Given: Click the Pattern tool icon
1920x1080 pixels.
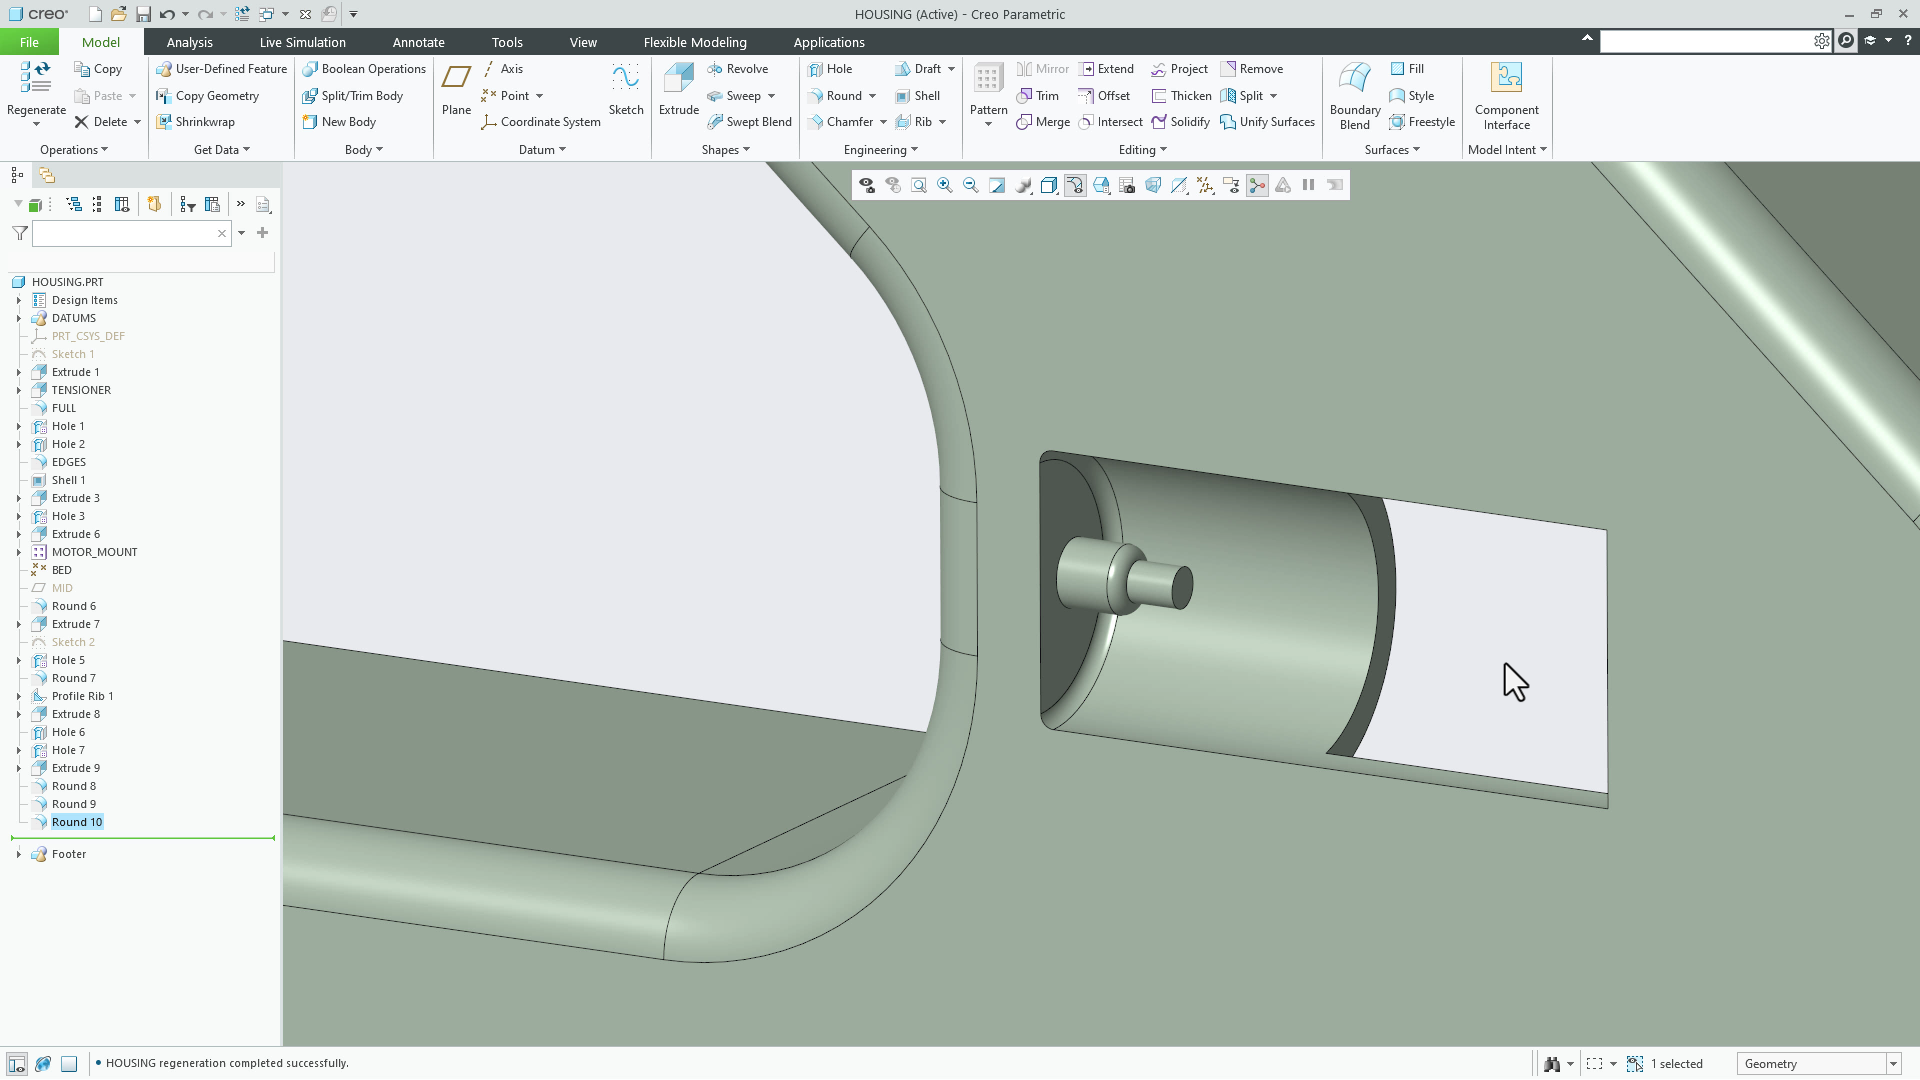Looking at the screenshot, I should pos(988,79).
